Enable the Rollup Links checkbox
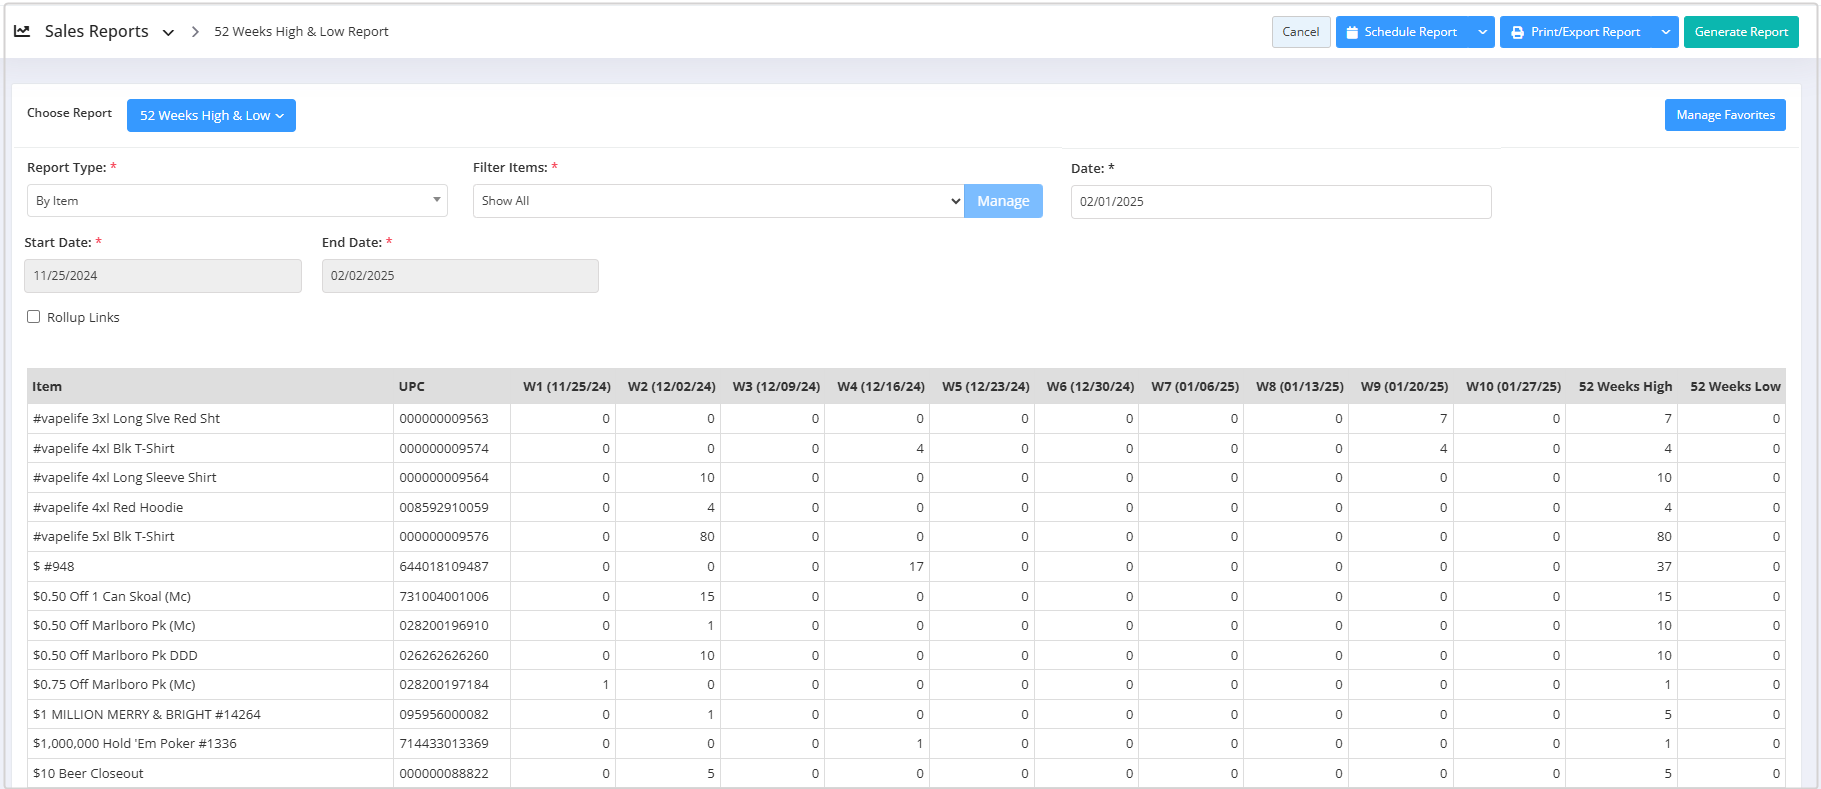The image size is (1821, 789). tap(34, 317)
